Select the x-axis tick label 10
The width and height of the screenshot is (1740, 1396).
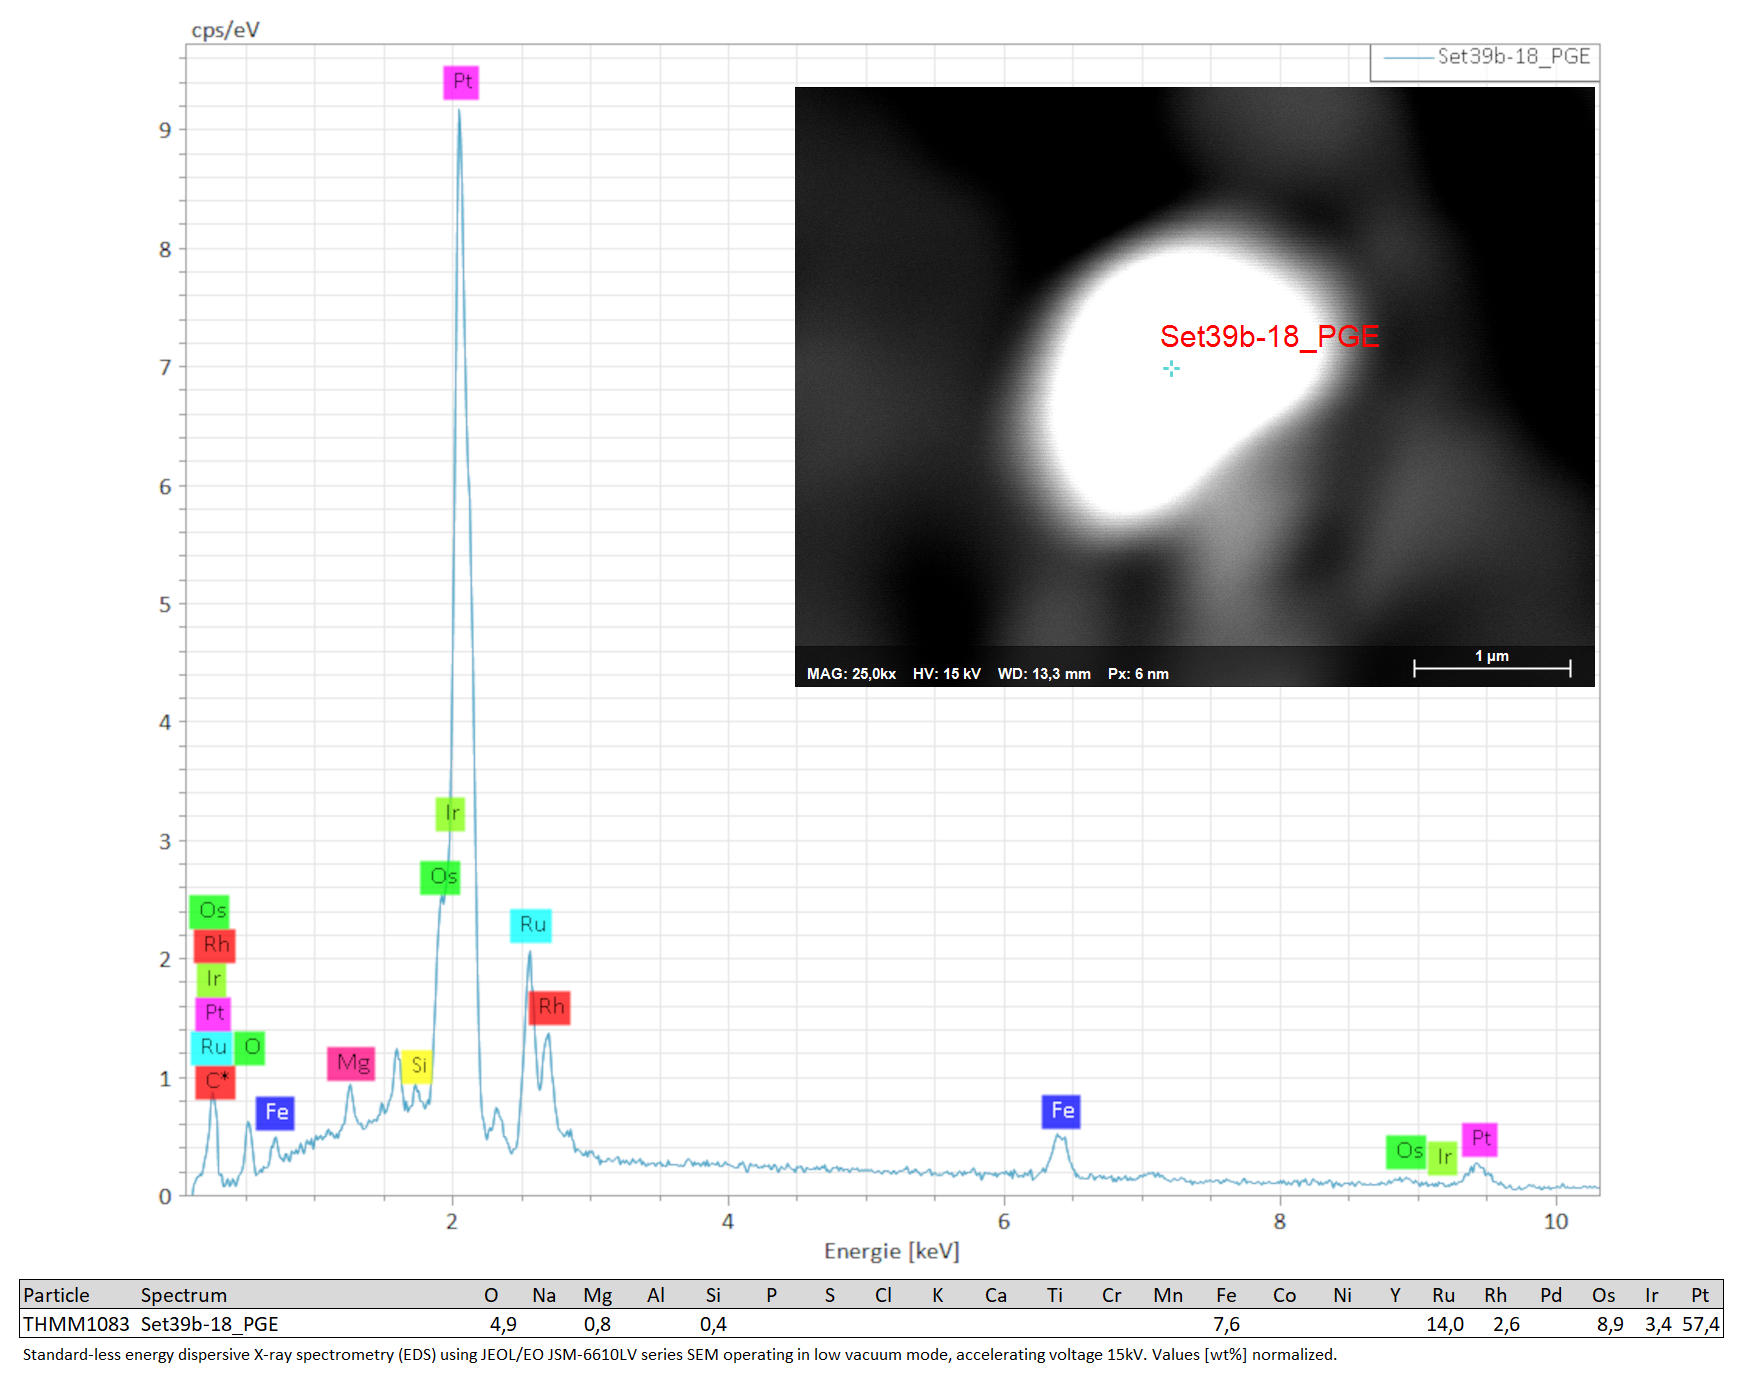(x=1556, y=1221)
